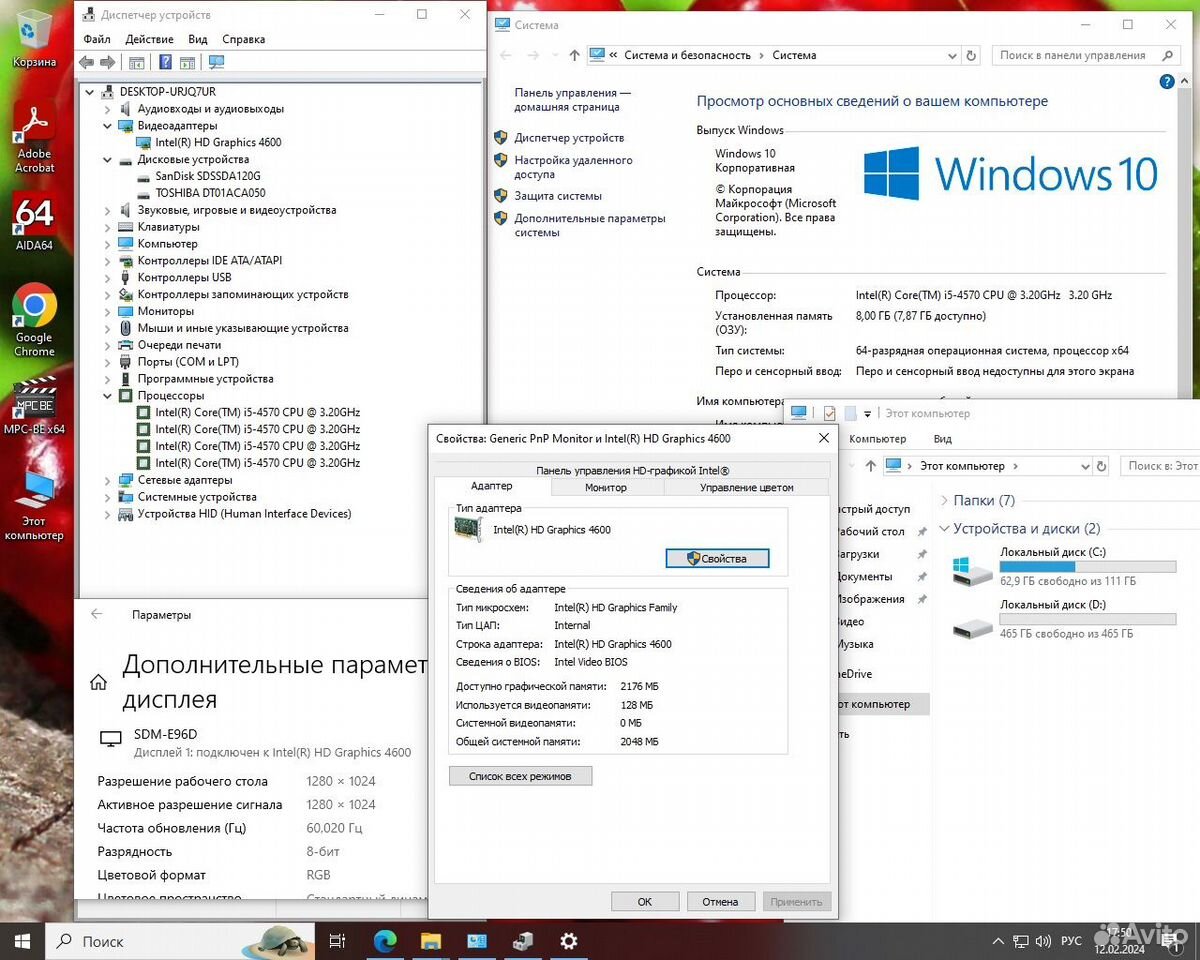The image size is (1200, 960).
Task: Click Up arrow in the Explorer window
Action: [869, 466]
